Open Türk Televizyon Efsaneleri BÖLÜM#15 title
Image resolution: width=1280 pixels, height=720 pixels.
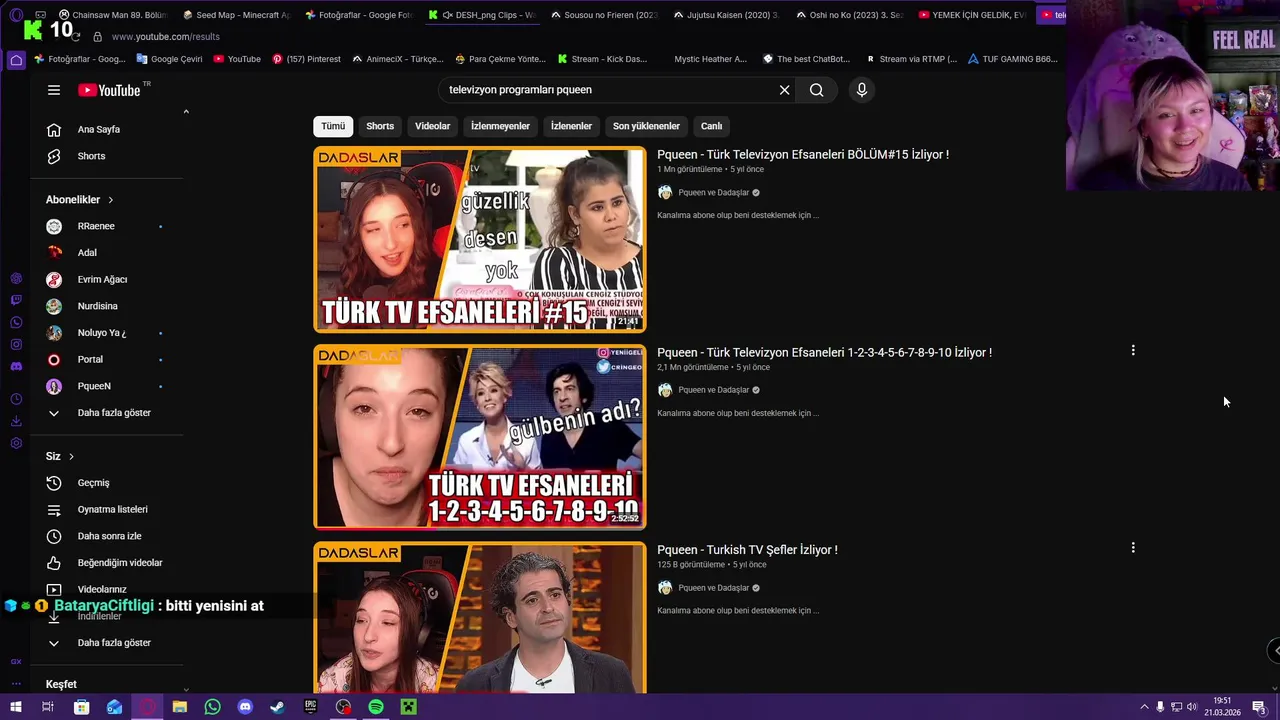803,155
